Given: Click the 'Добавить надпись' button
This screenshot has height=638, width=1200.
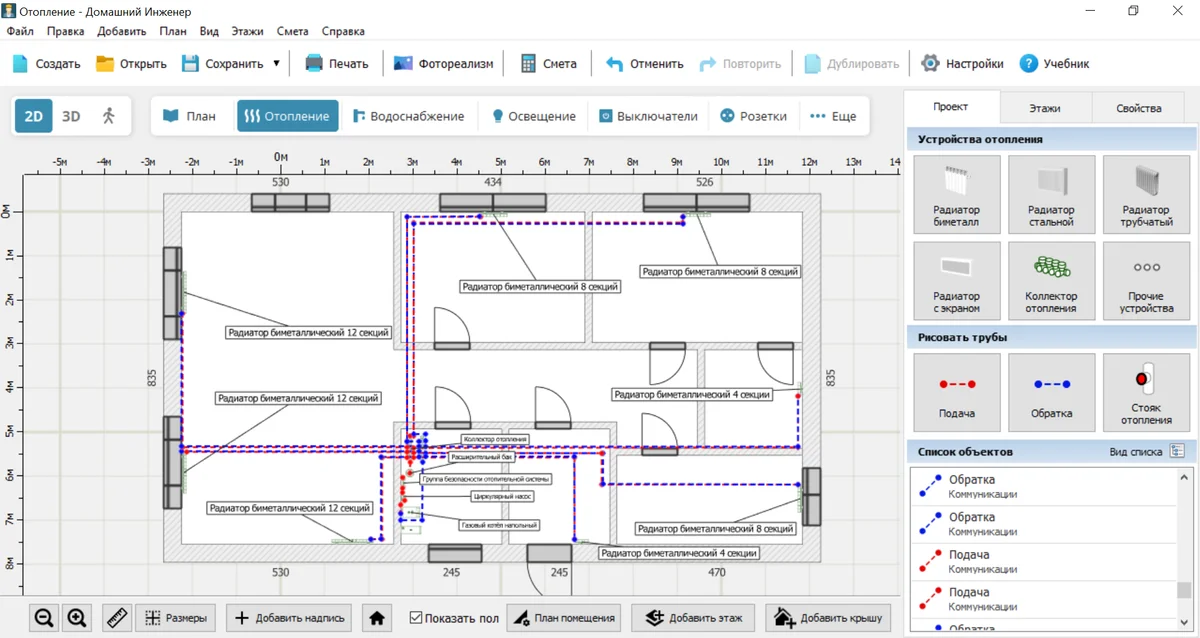Looking at the screenshot, I should tap(290, 618).
